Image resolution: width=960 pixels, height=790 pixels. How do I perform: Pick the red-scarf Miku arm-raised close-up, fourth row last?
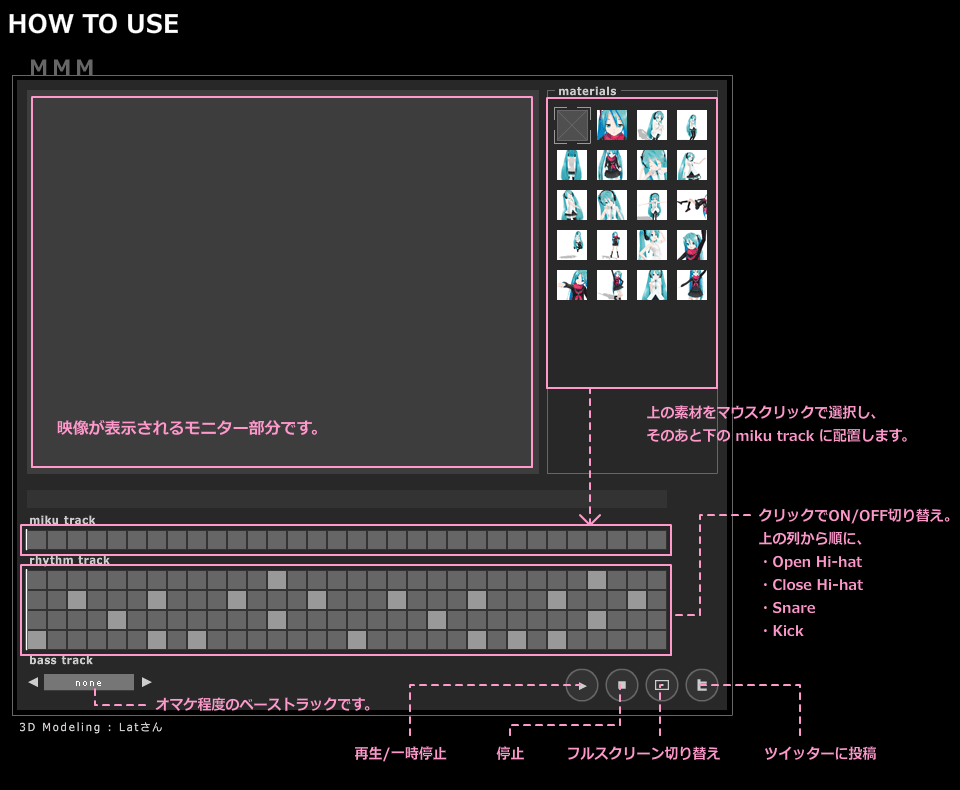point(692,245)
